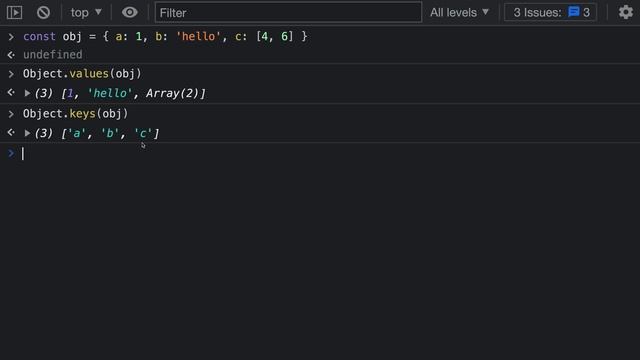Expand the [1, 'hello', Array(2)] result

pos(27,93)
